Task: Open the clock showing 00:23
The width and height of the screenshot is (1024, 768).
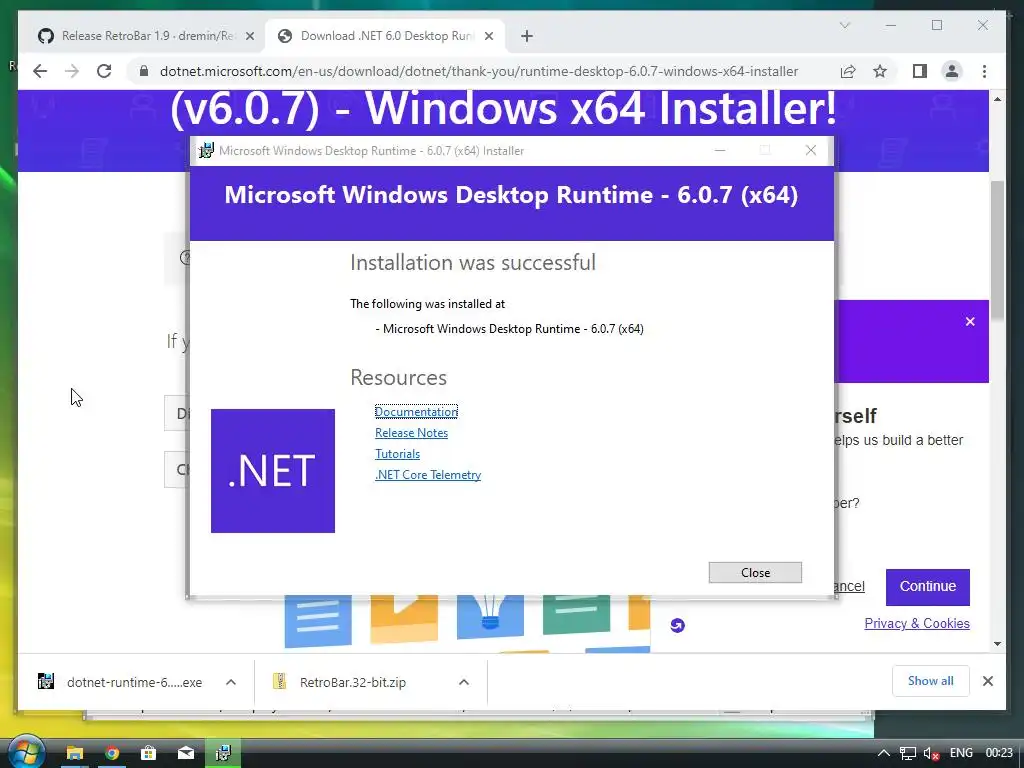Action: point(999,753)
